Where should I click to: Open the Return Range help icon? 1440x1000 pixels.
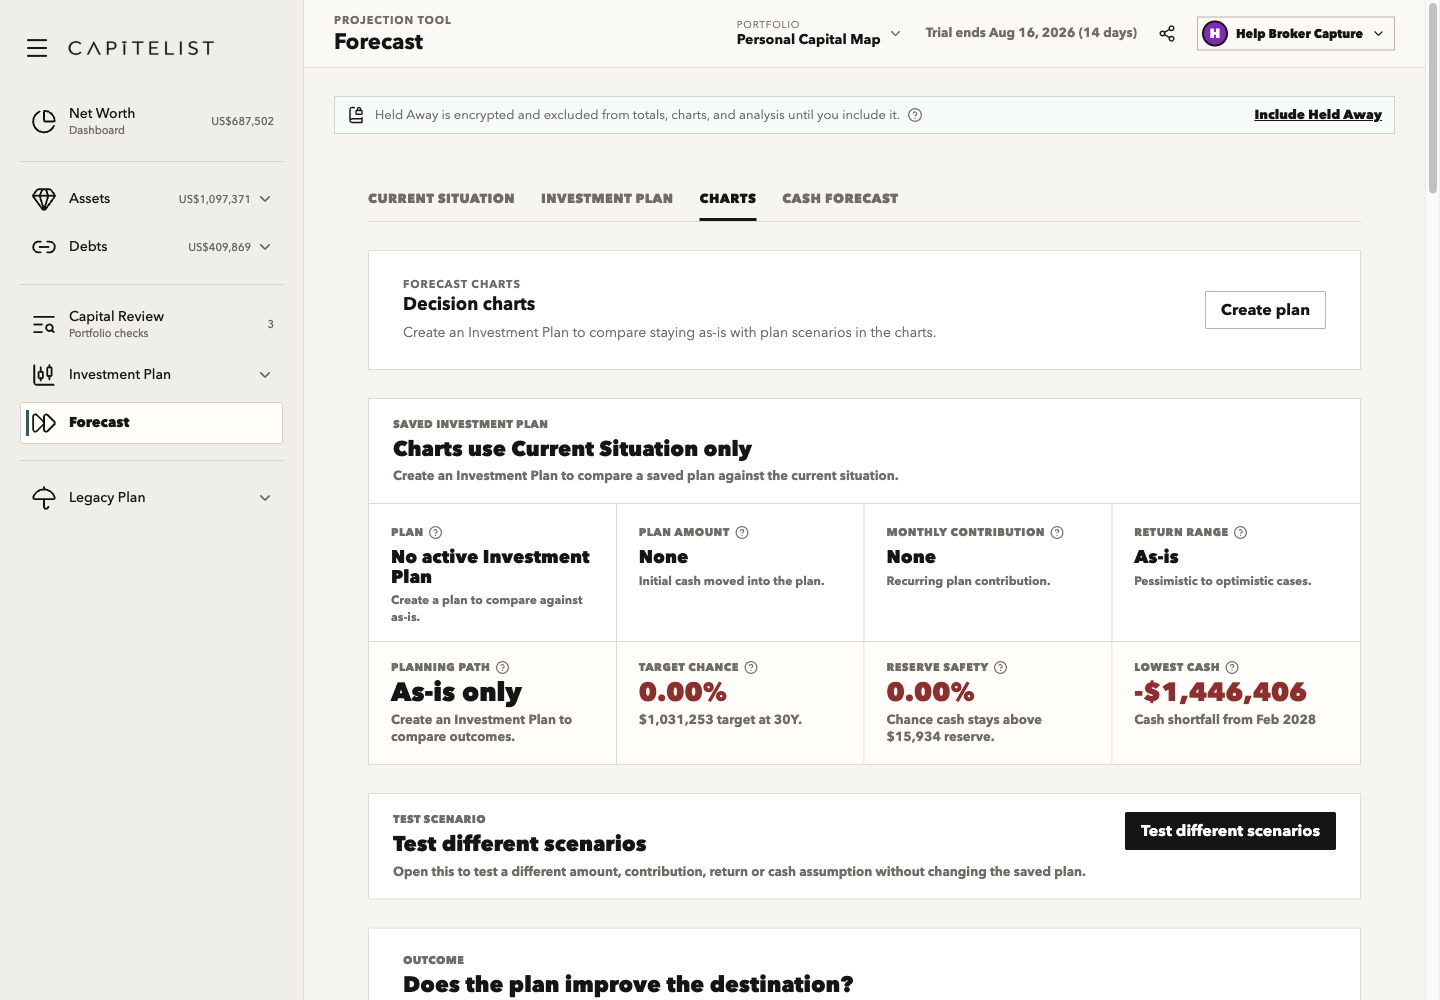[x=1241, y=532]
